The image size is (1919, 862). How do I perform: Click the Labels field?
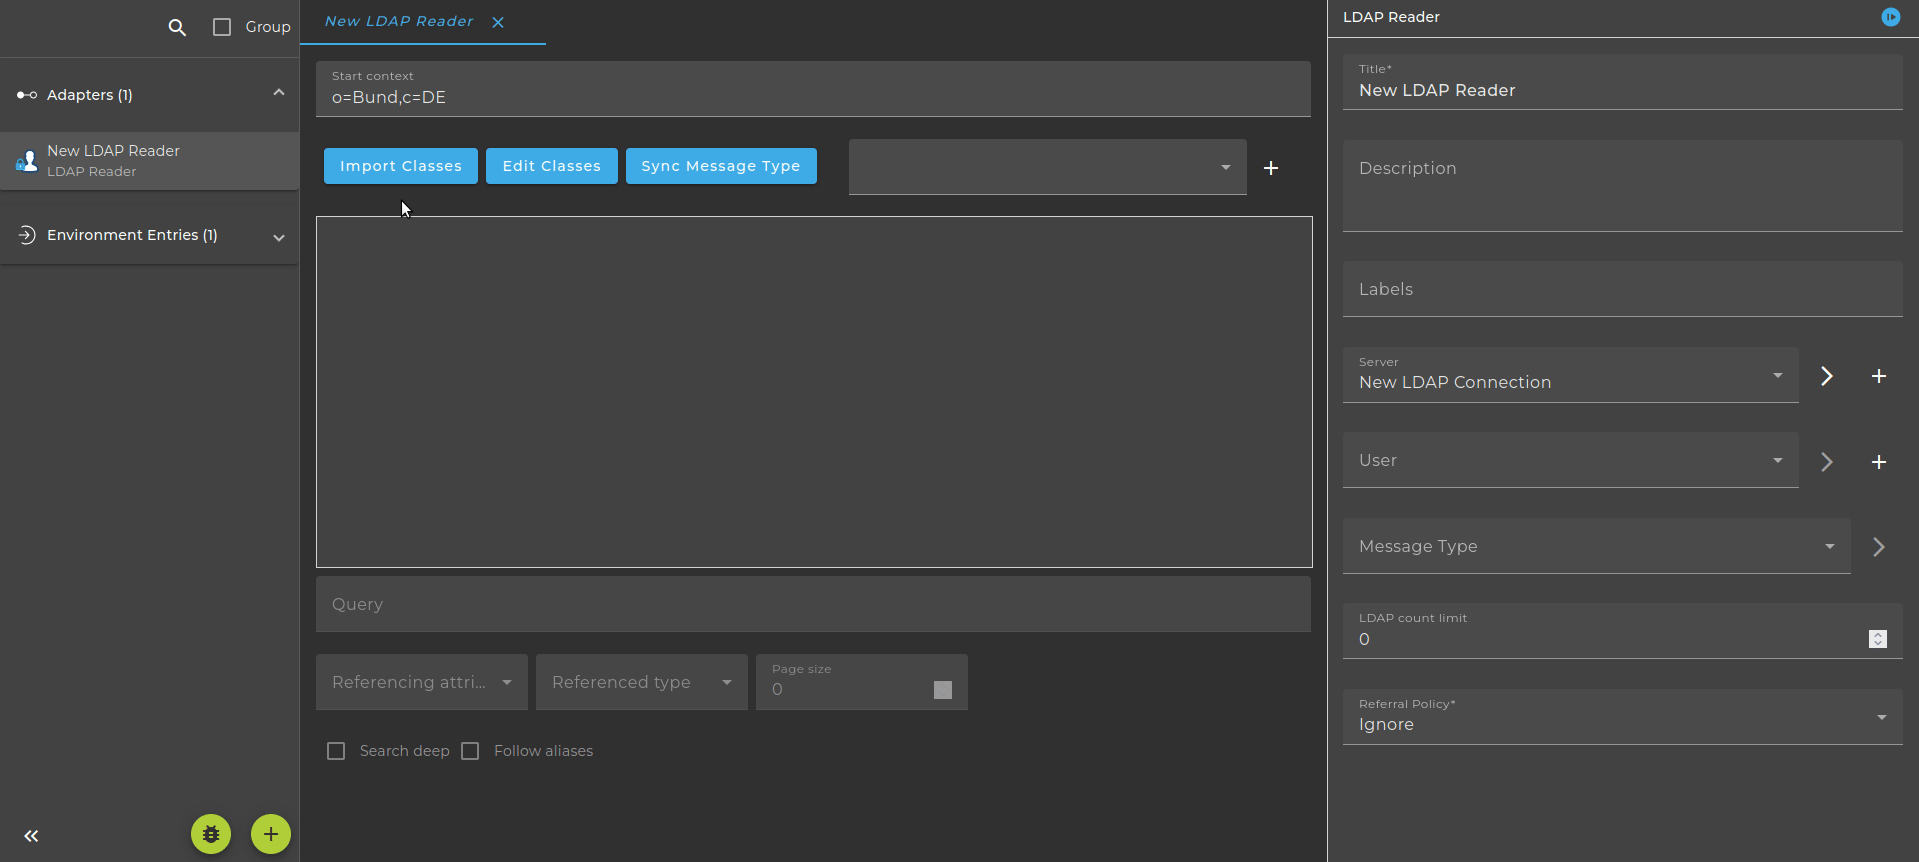1622,289
